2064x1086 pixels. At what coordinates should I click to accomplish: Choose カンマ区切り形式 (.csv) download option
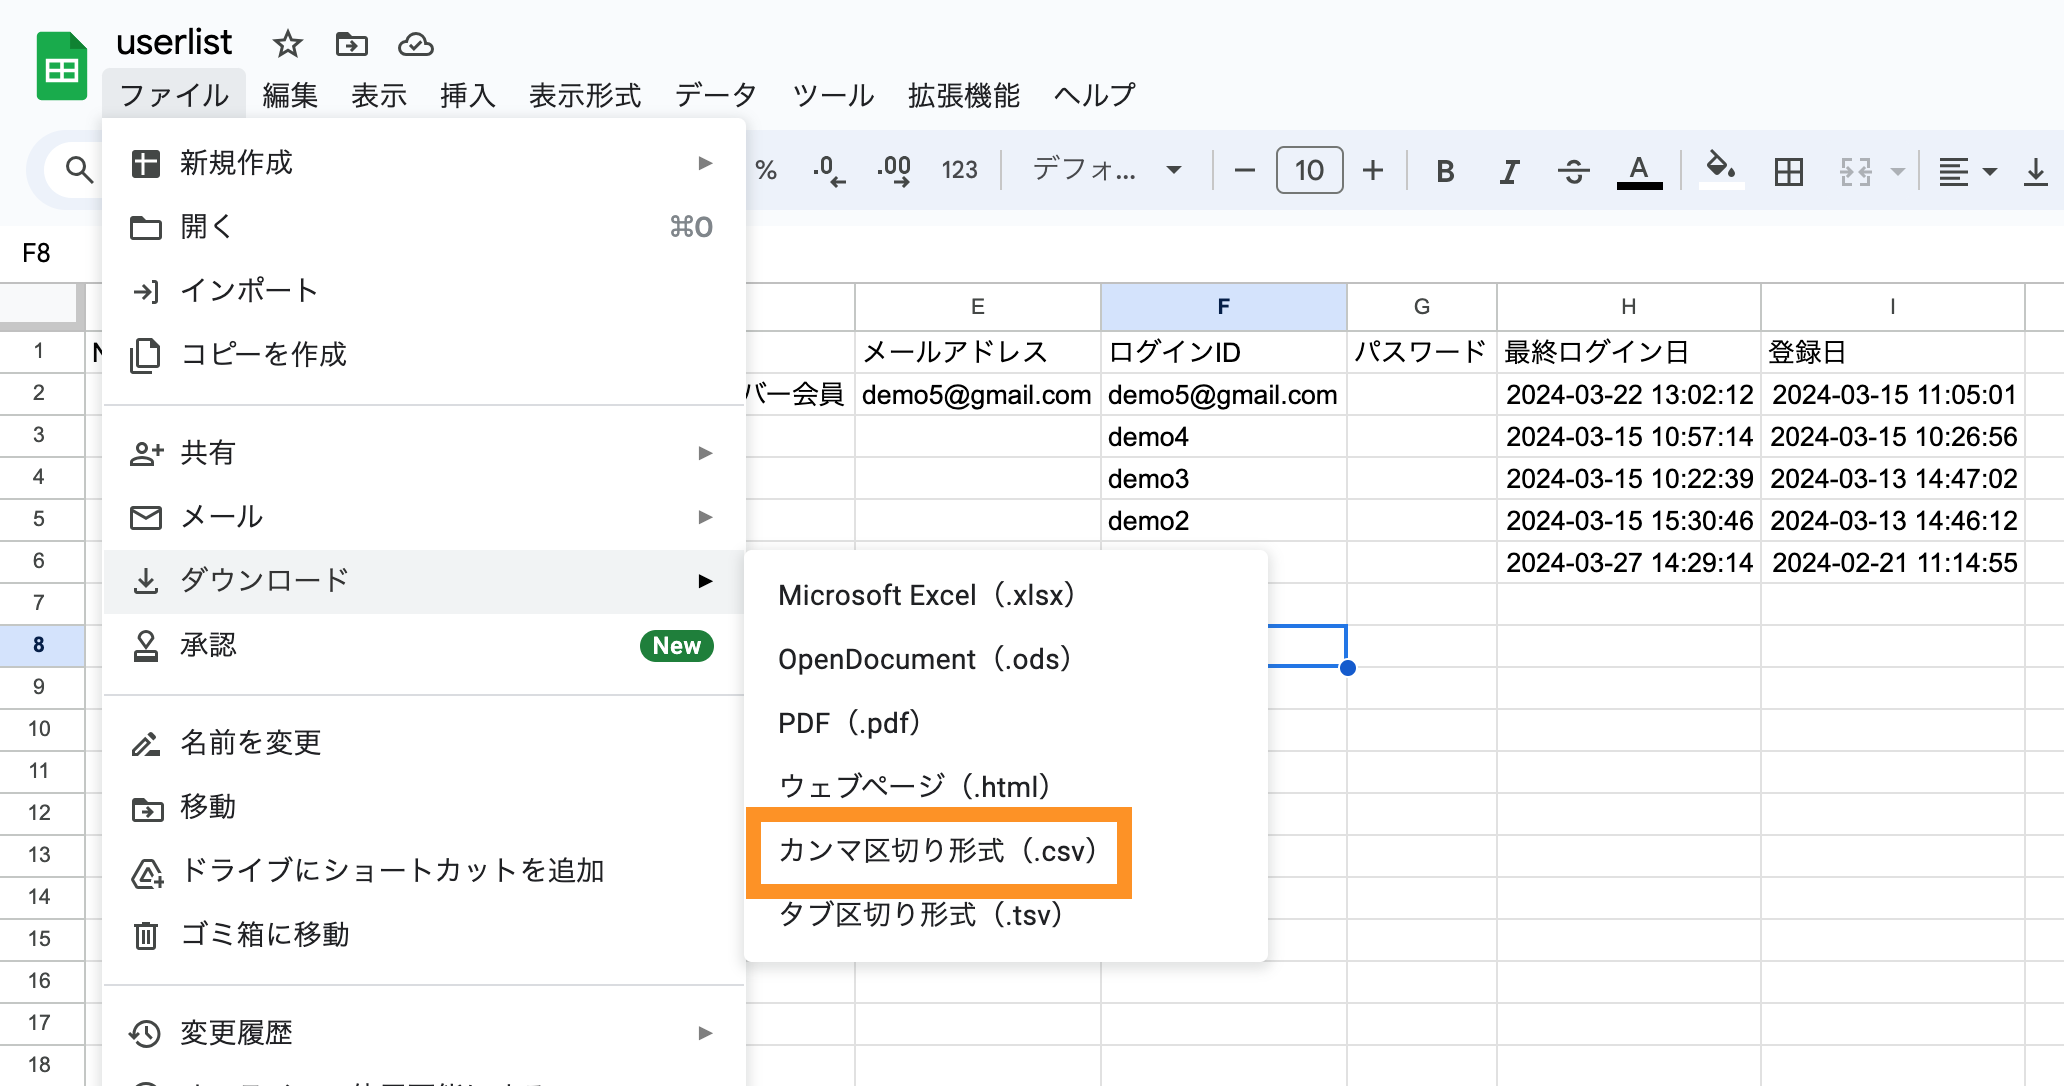click(937, 851)
